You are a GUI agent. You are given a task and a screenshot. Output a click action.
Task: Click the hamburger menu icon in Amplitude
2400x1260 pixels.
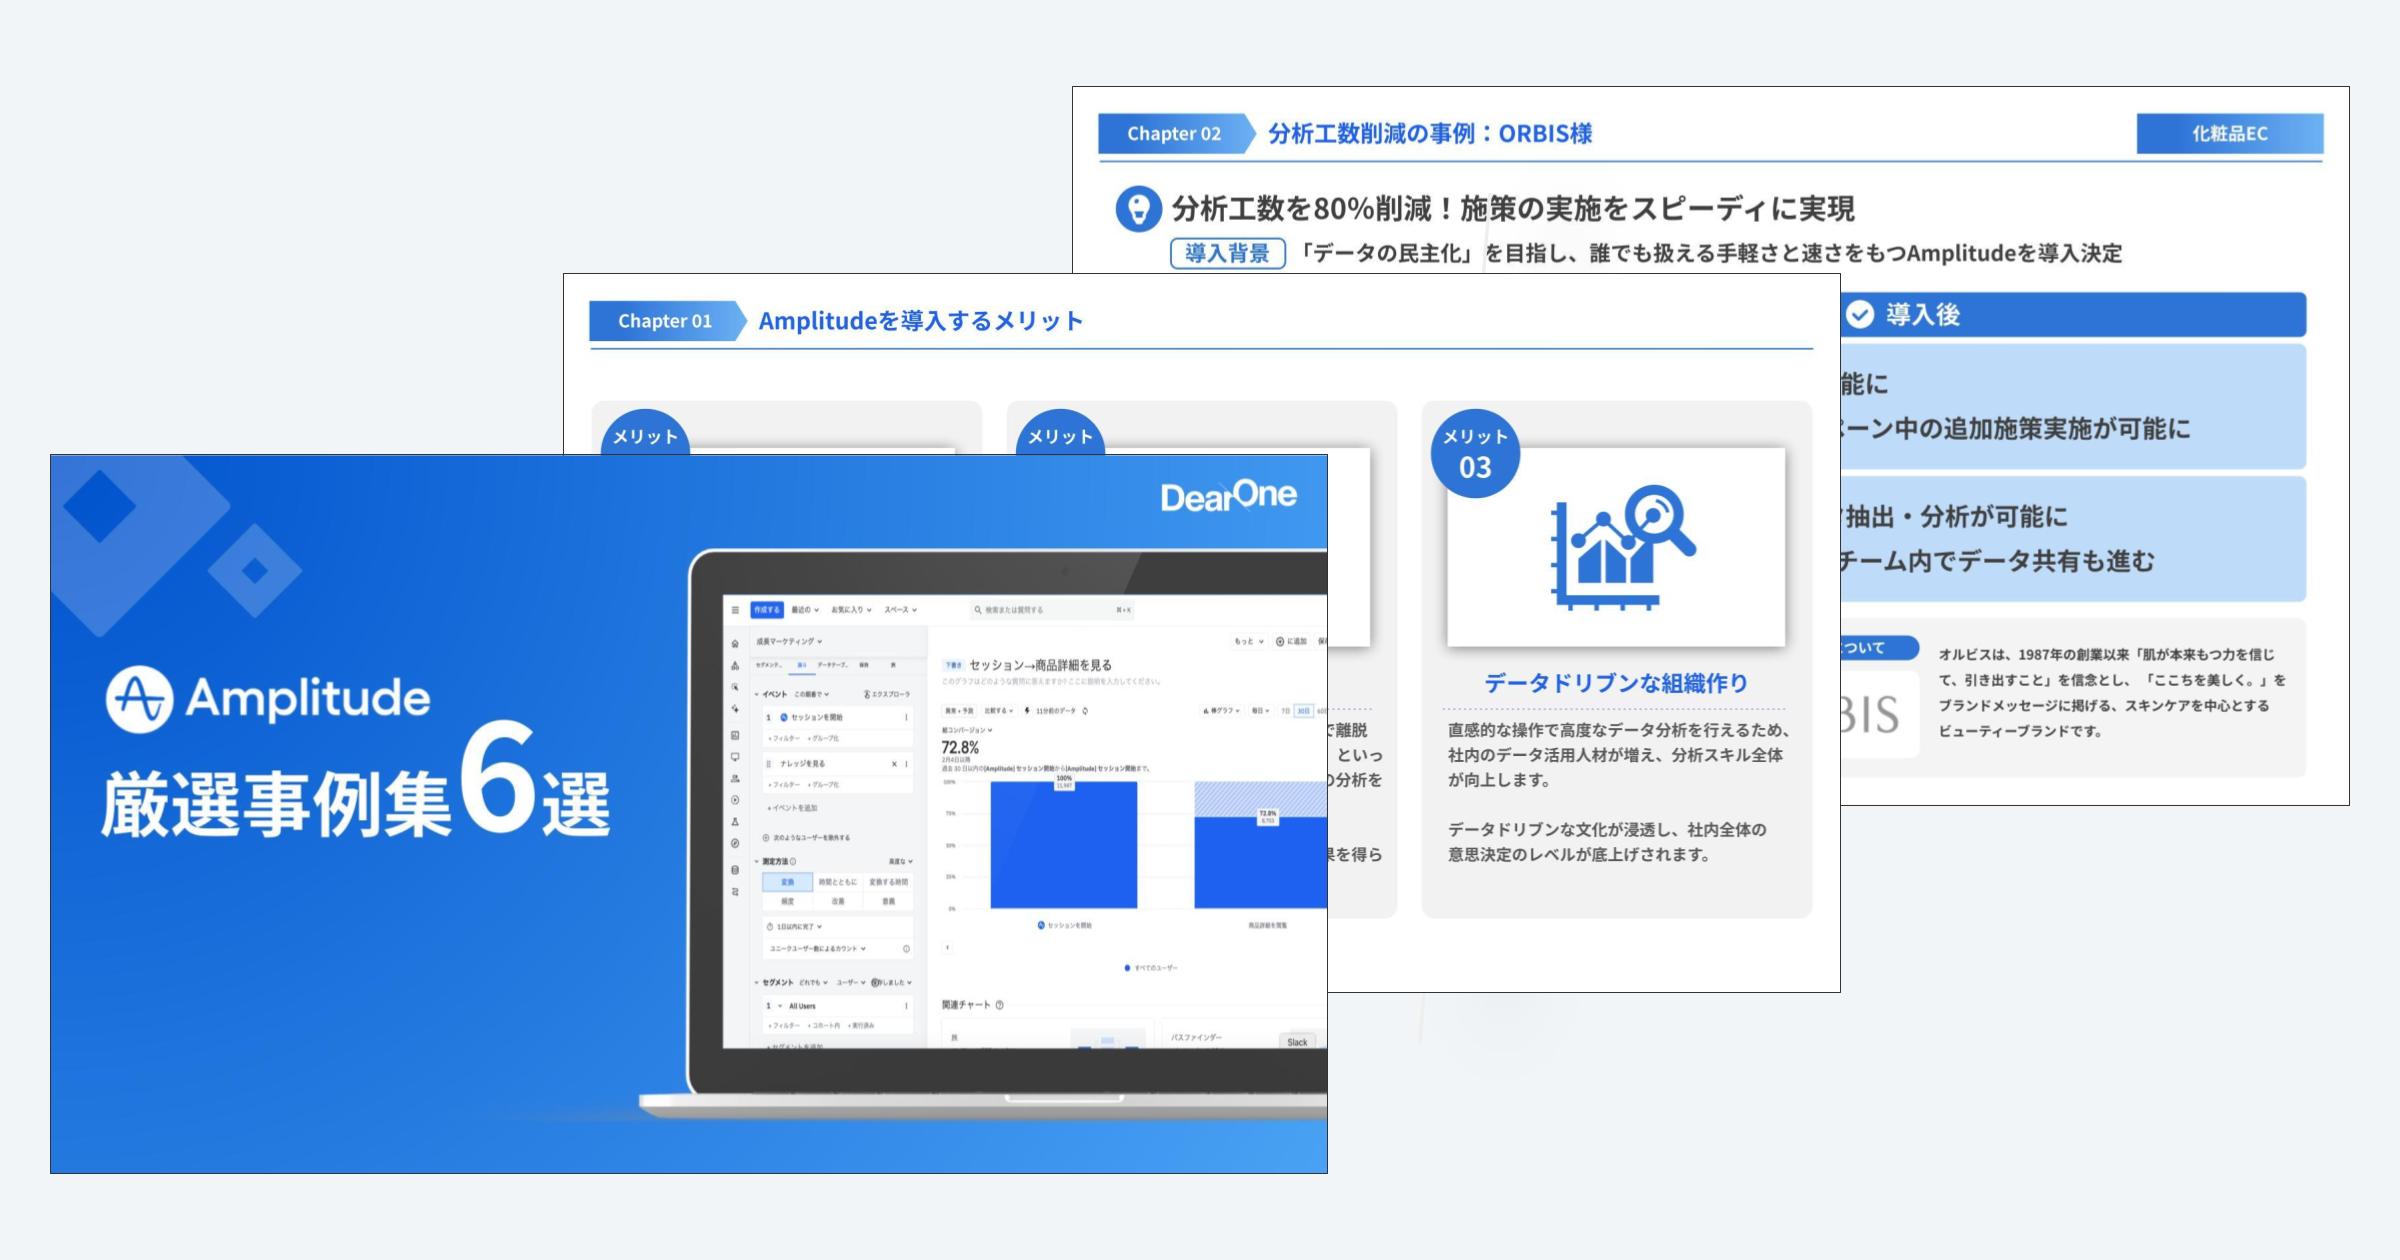coord(735,610)
